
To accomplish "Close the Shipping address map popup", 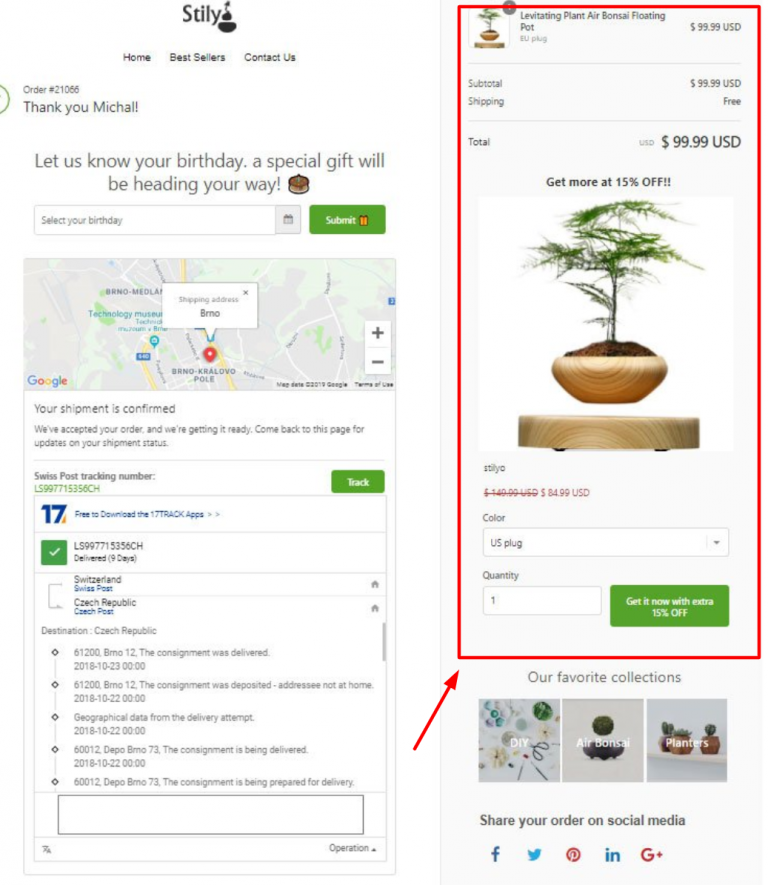I will point(245,292).
